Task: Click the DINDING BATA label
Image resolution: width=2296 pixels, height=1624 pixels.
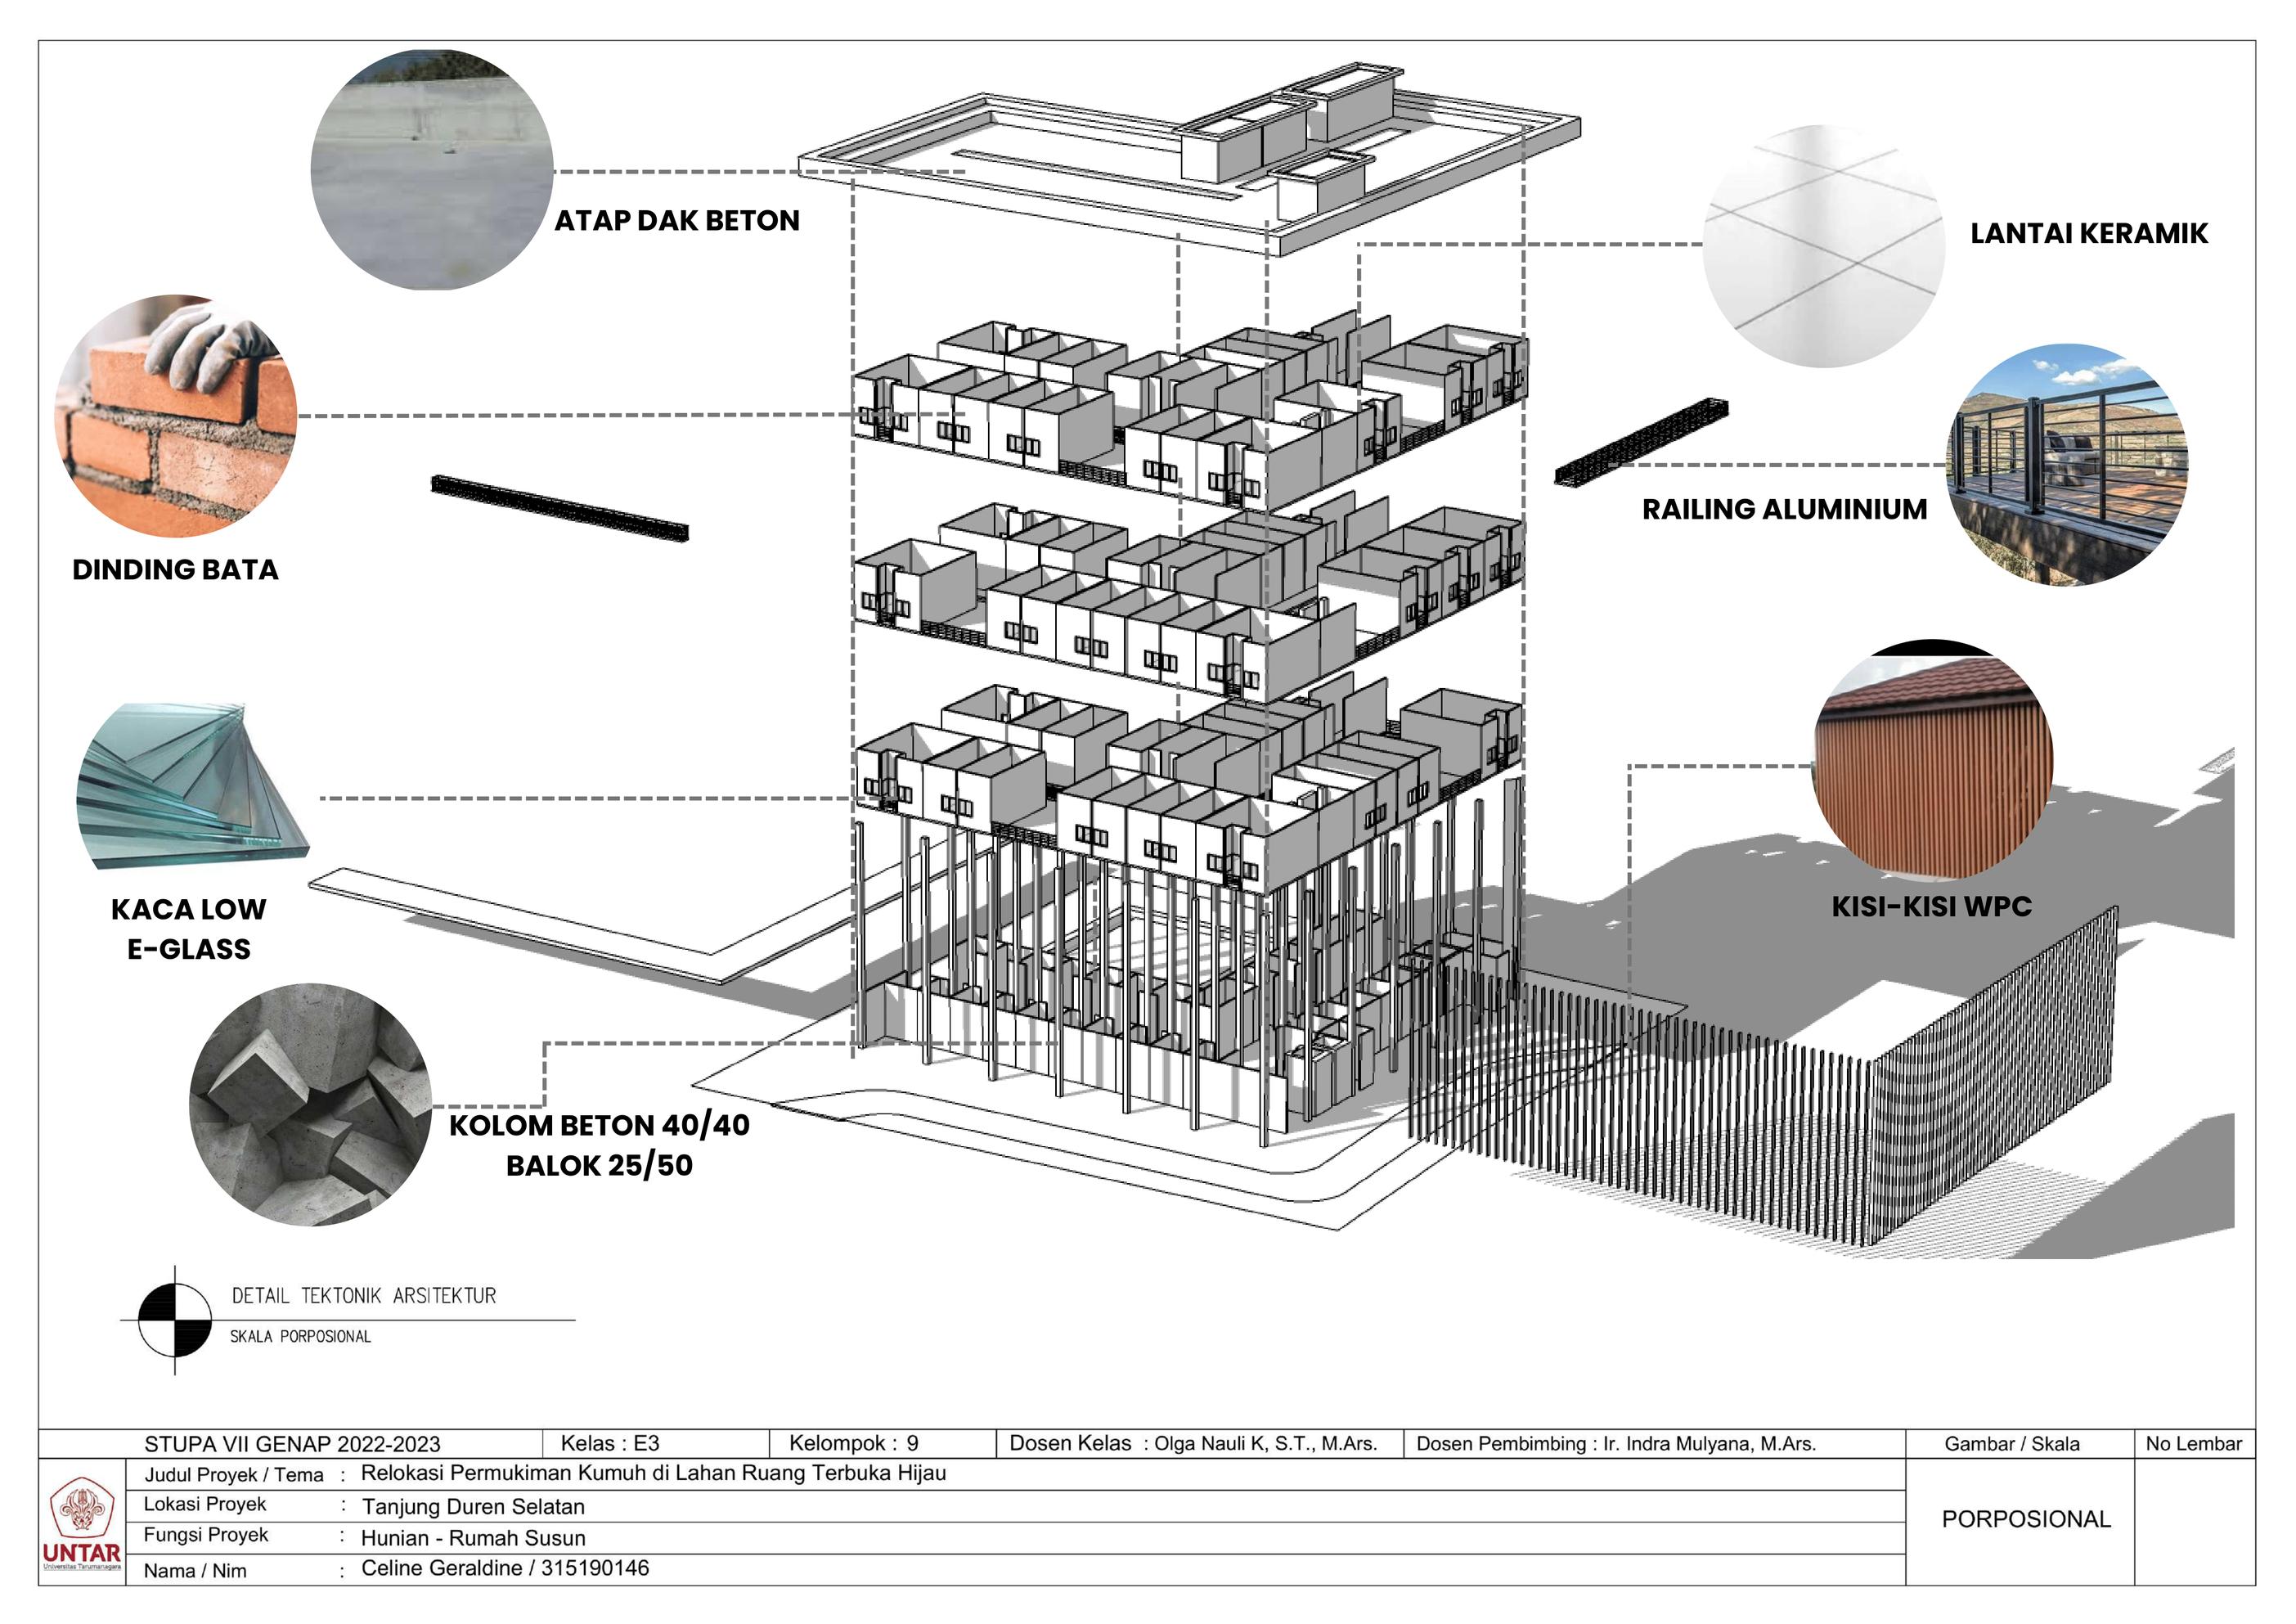Action: pyautogui.click(x=175, y=570)
